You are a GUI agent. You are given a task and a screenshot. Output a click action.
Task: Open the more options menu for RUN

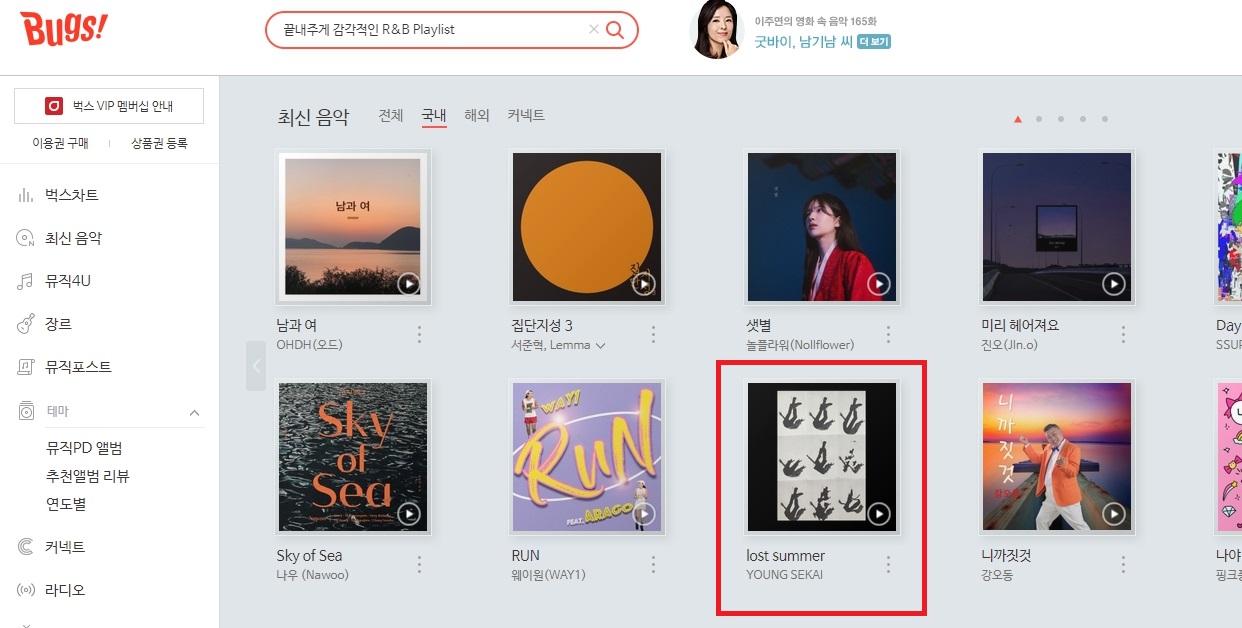(x=653, y=564)
